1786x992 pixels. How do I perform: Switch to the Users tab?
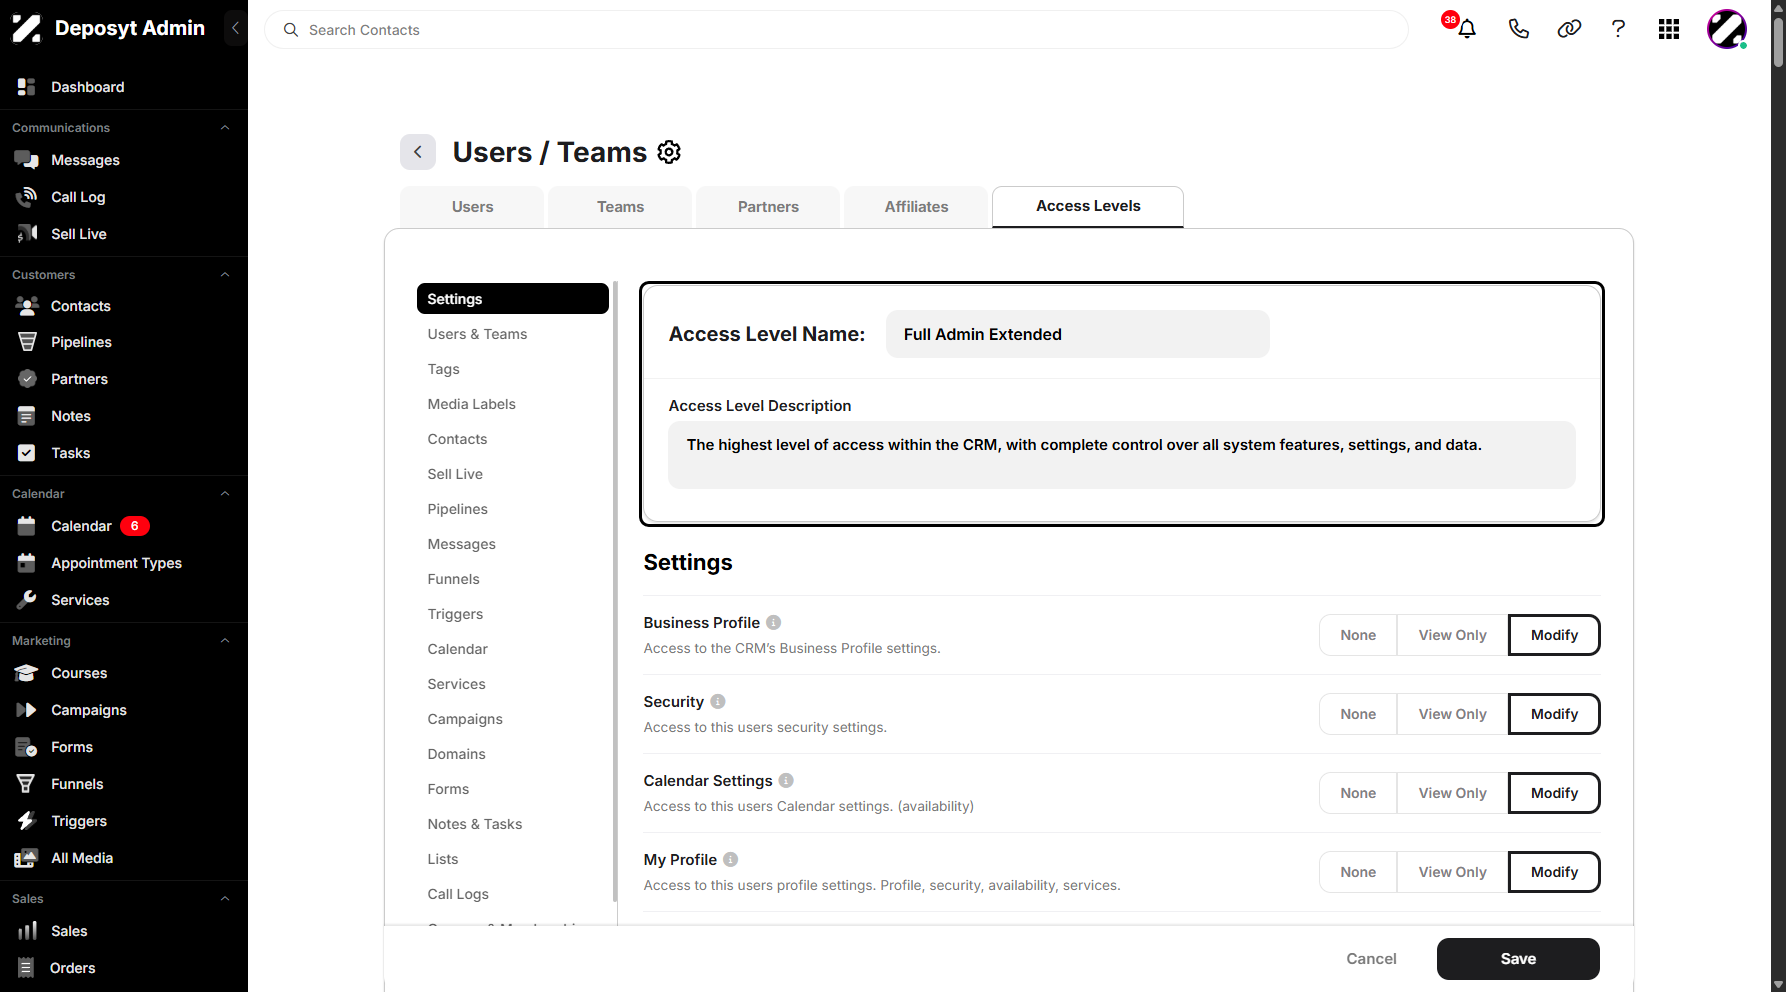click(x=472, y=207)
